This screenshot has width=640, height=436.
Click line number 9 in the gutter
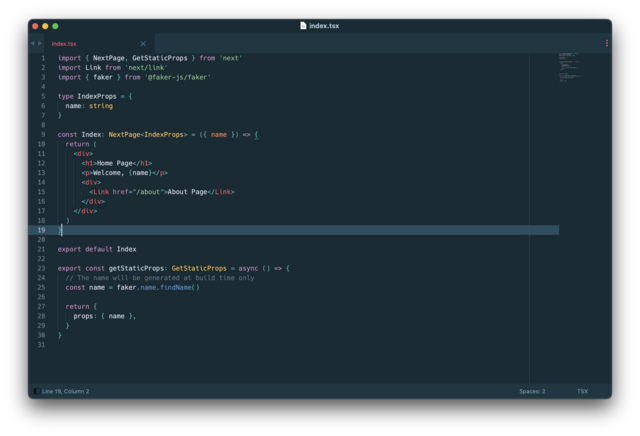pos(43,134)
